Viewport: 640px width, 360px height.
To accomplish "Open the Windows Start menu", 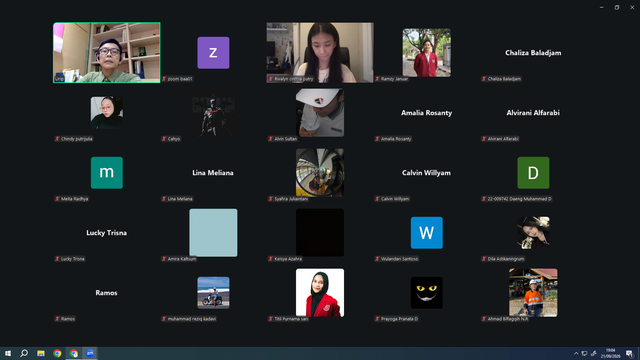I will coord(8,353).
